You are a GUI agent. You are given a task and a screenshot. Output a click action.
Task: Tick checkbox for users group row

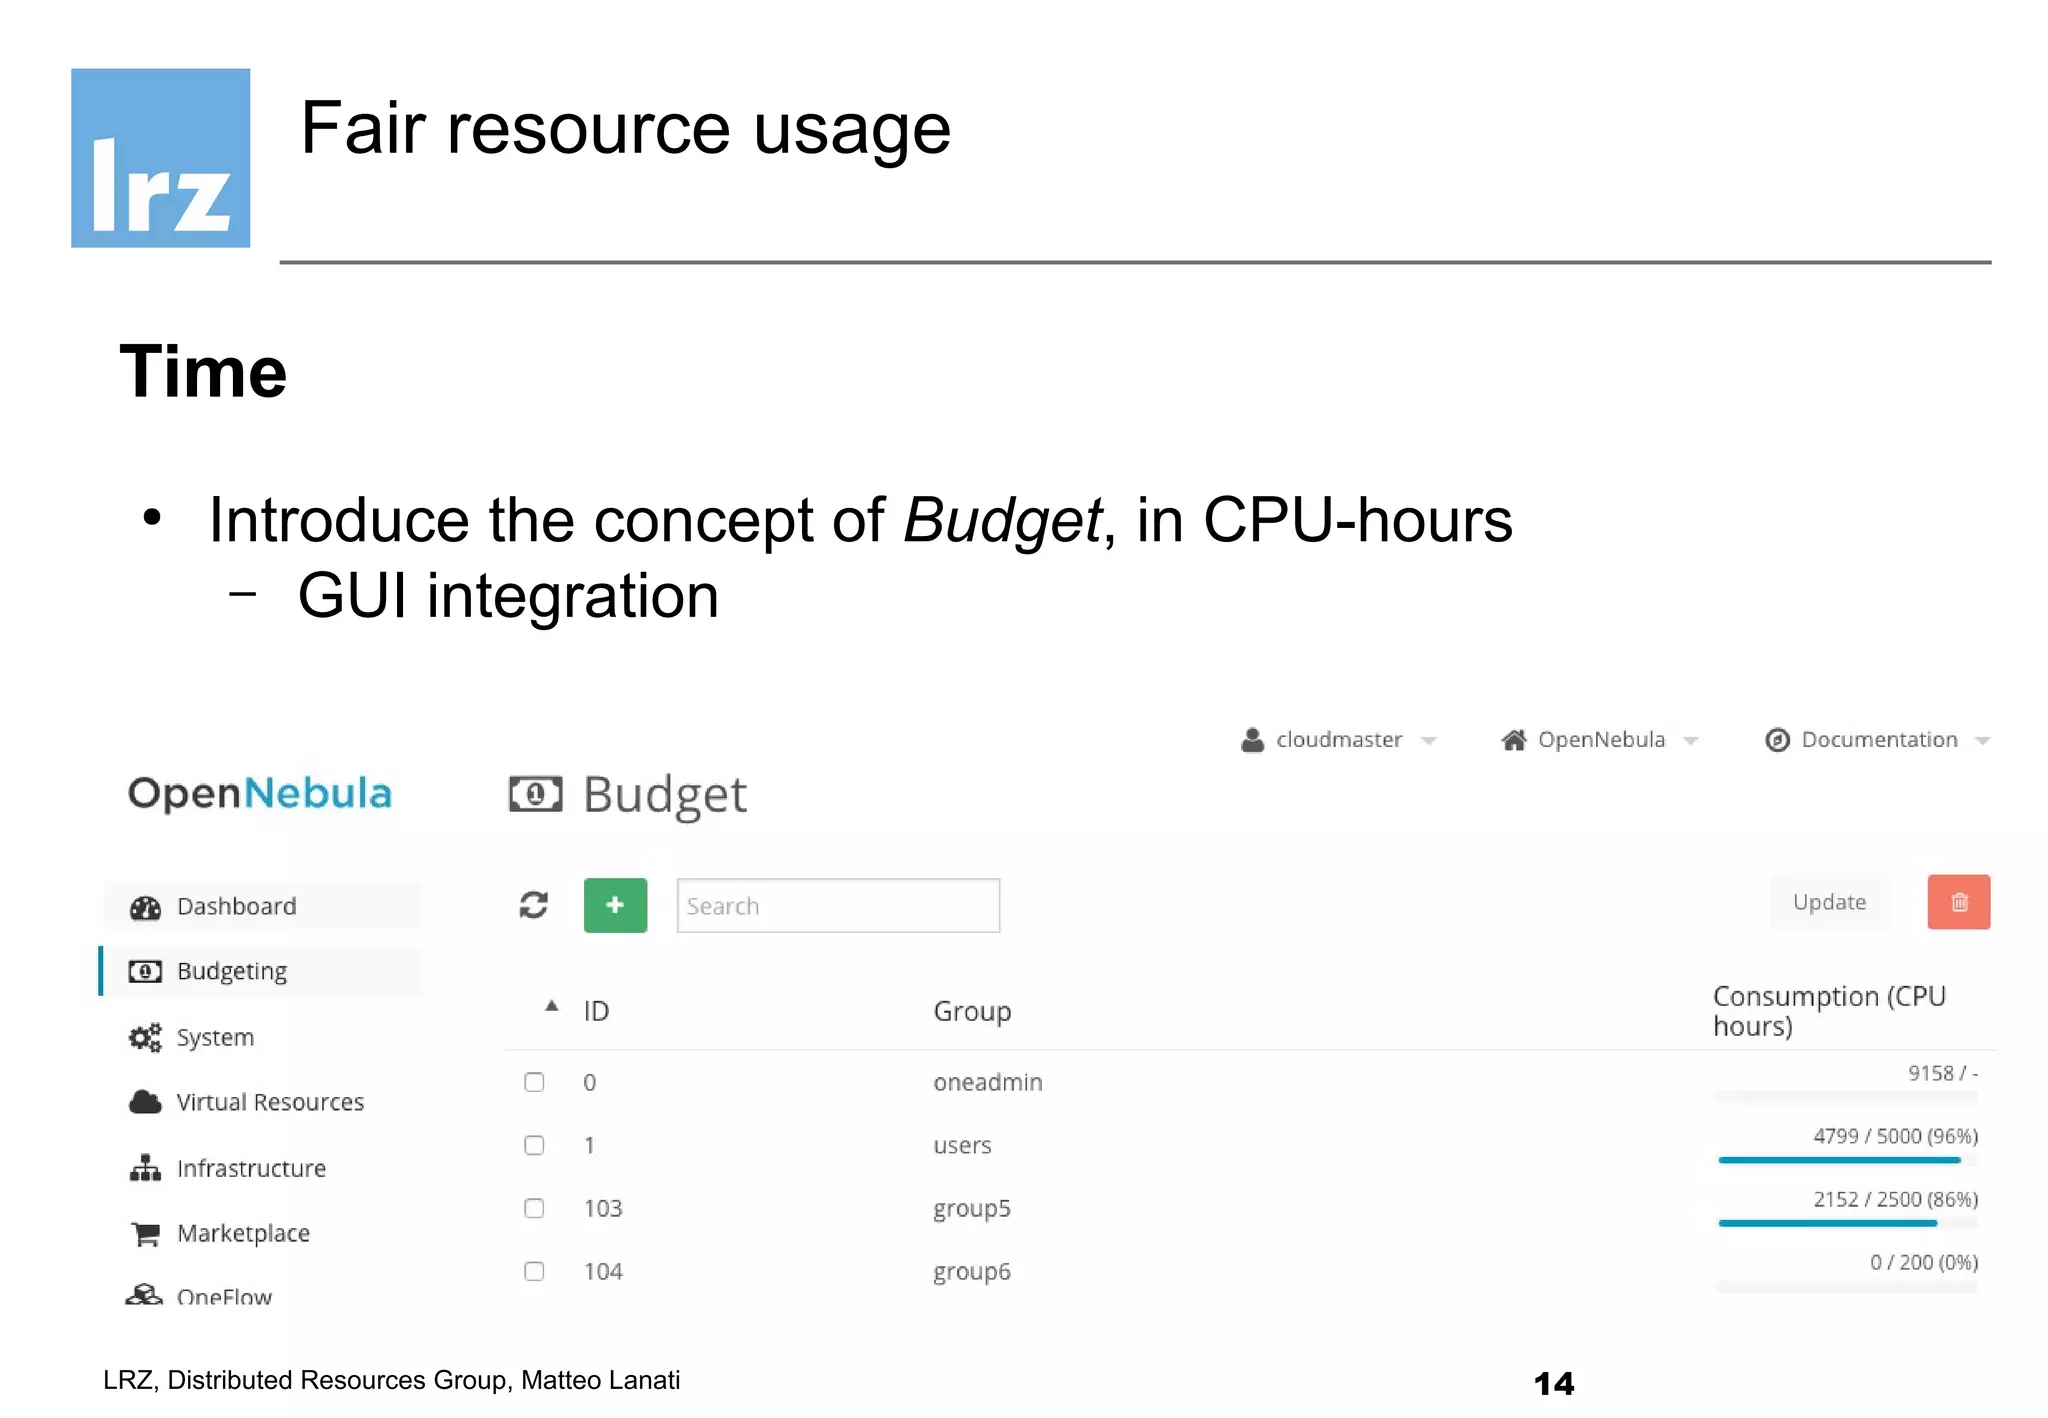click(x=534, y=1145)
